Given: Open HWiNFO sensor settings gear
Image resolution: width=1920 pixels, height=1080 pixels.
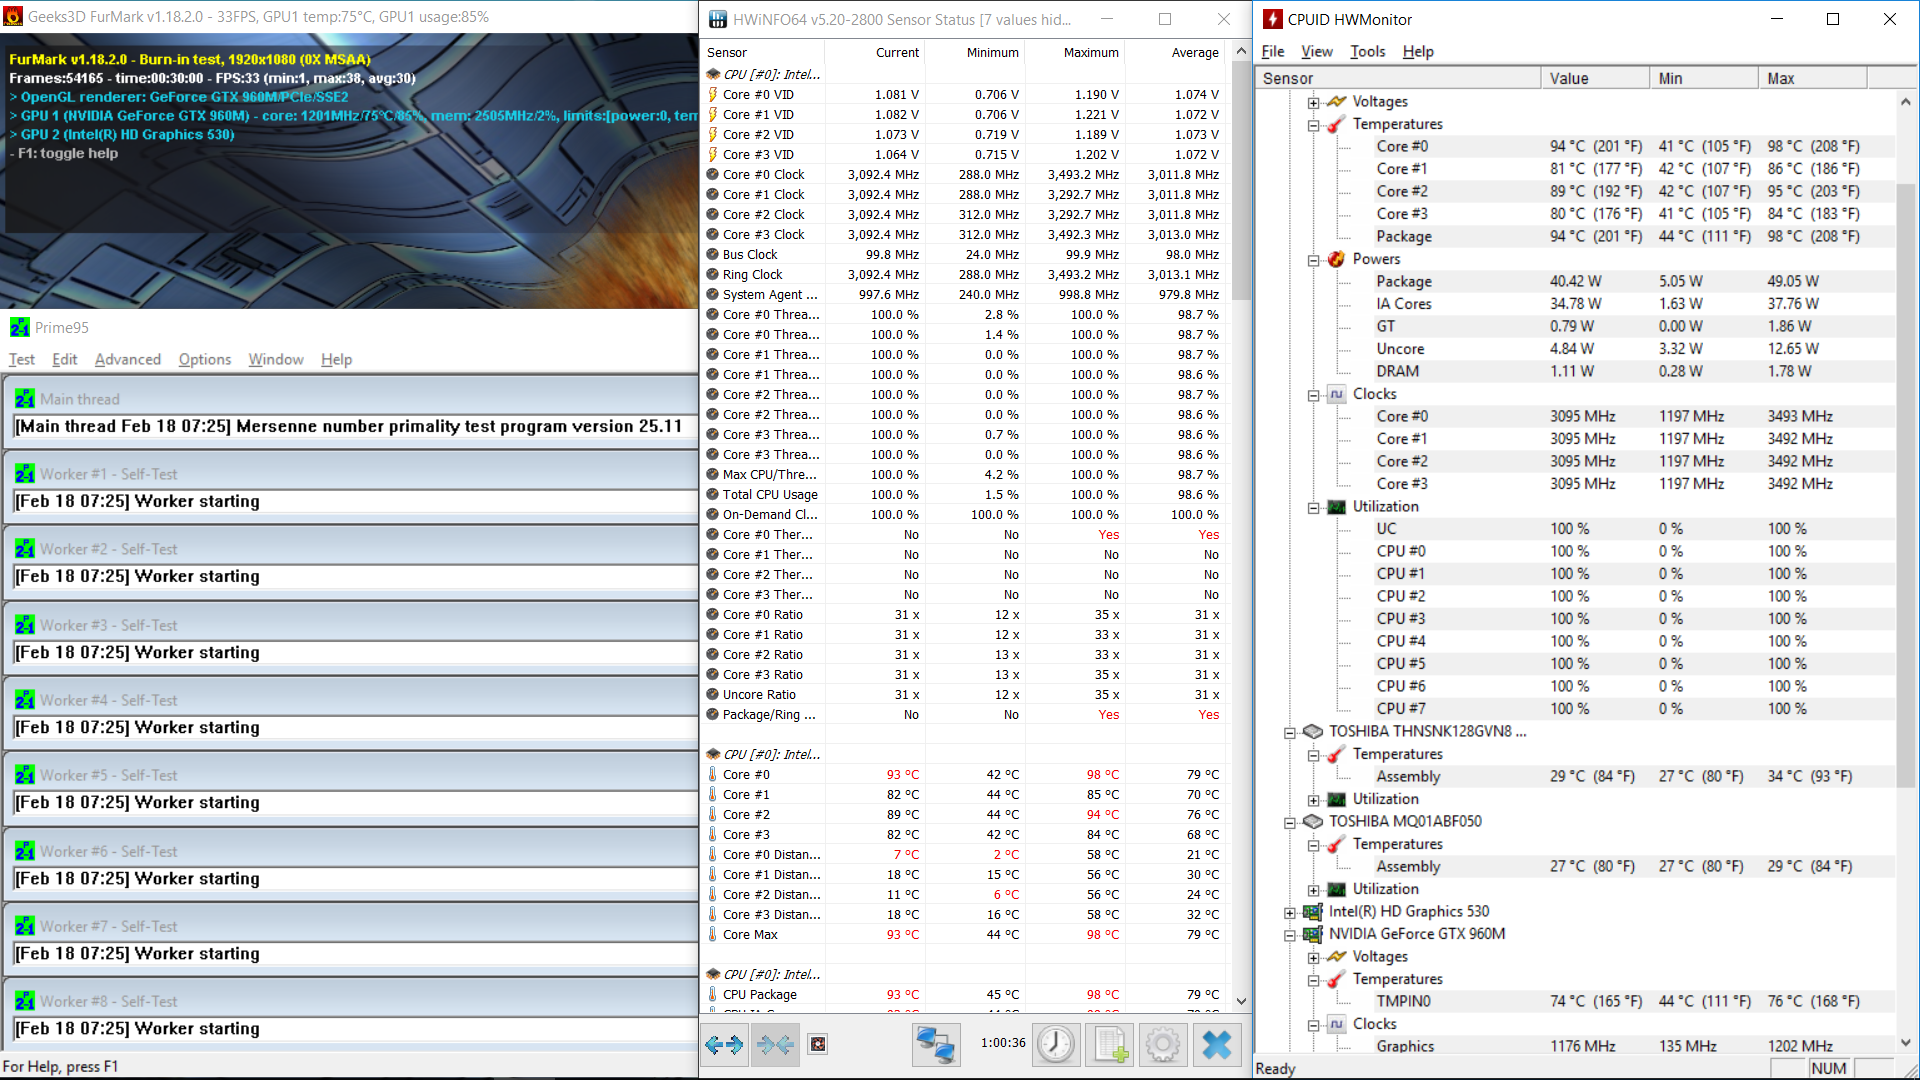Looking at the screenshot, I should click(x=1163, y=1045).
